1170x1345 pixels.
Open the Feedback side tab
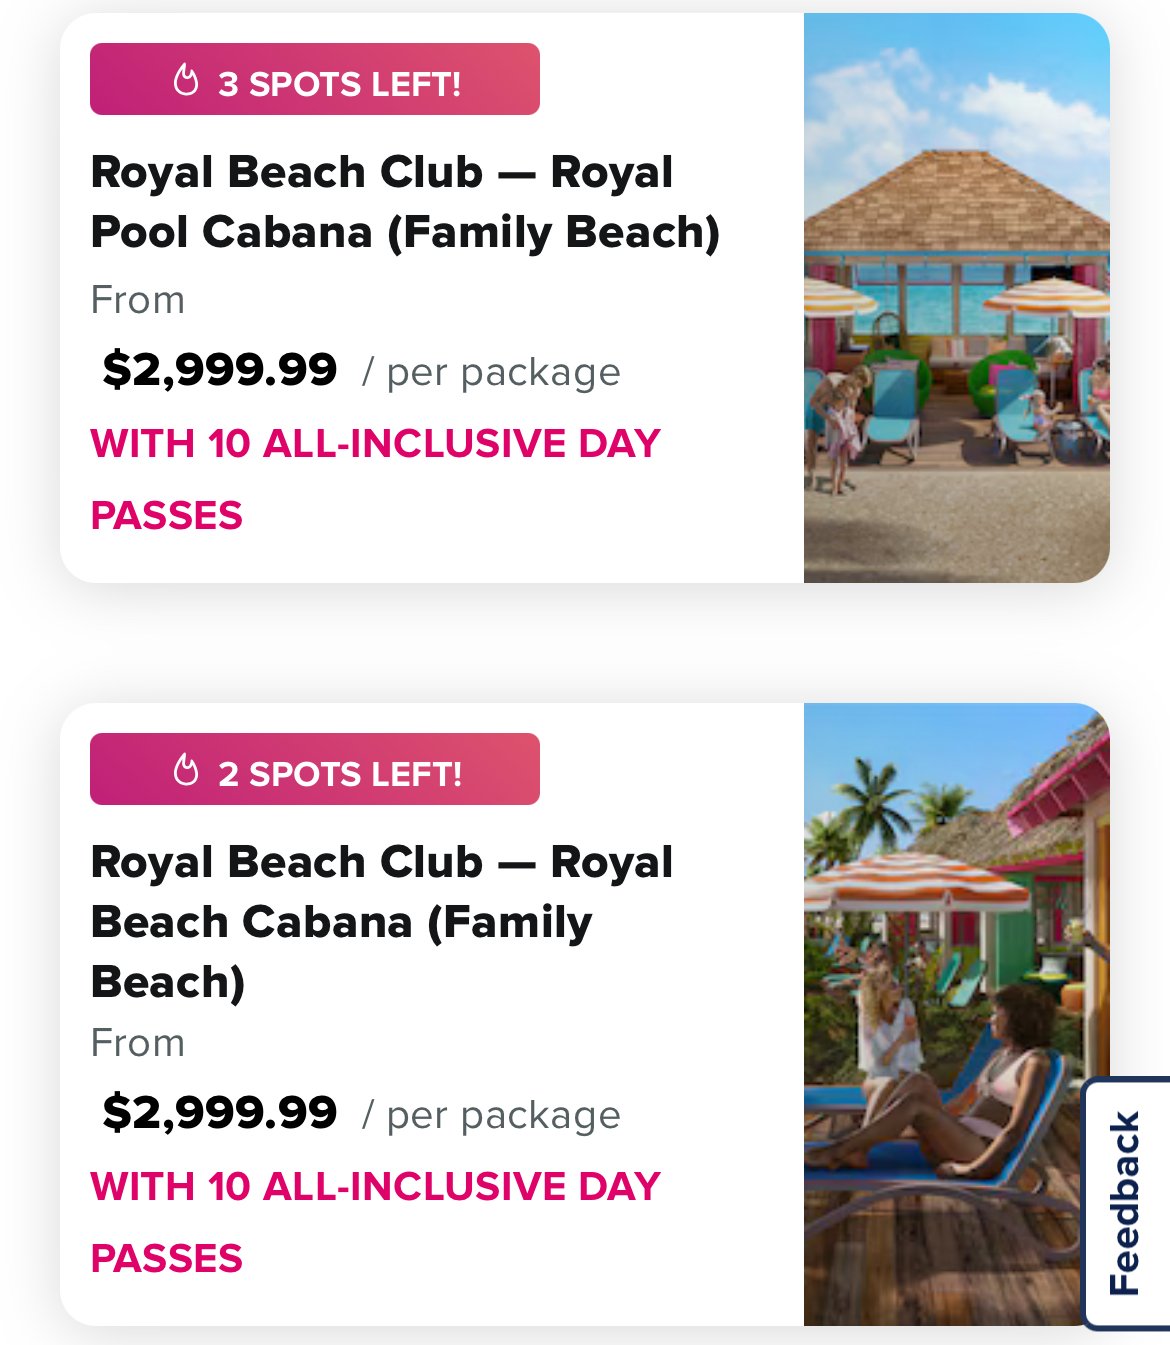[1127, 1204]
